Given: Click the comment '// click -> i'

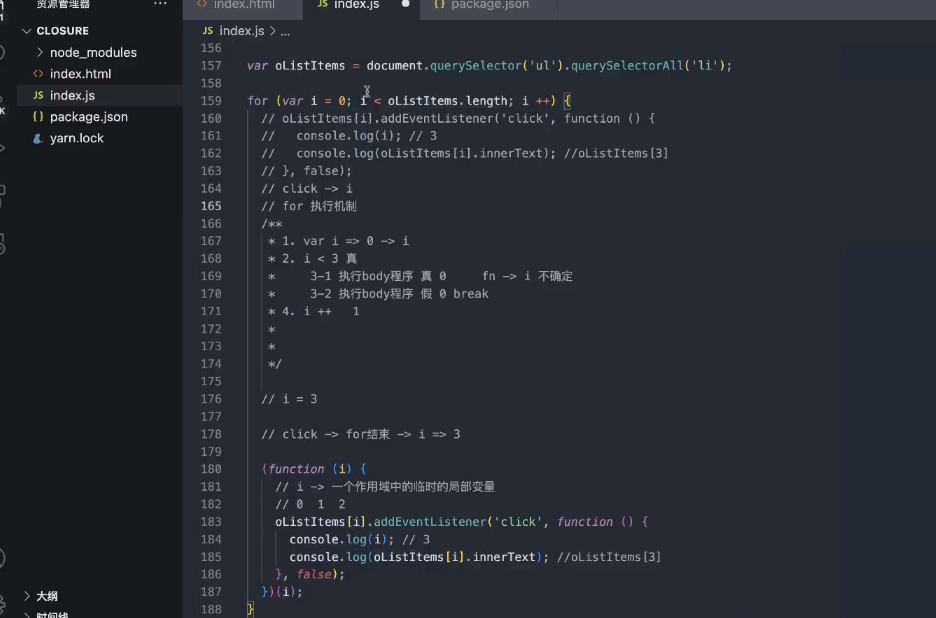Looking at the screenshot, I should click(x=307, y=189).
